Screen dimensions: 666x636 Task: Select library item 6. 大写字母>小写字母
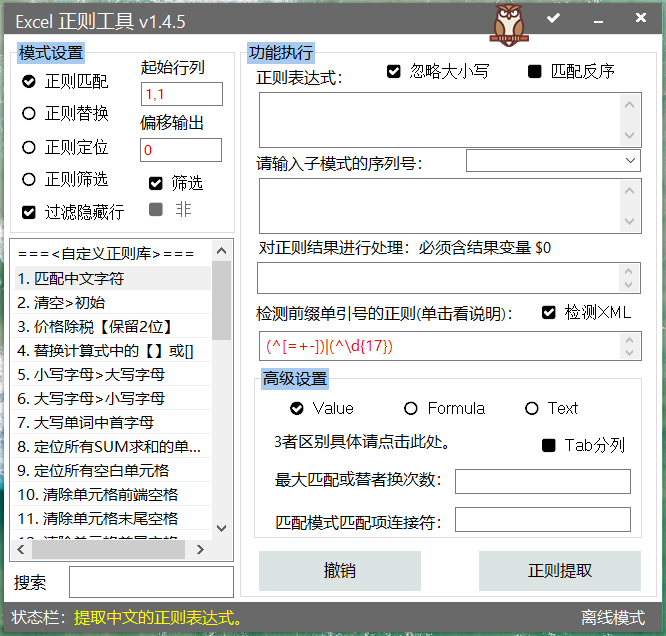pyautogui.click(x=112, y=398)
